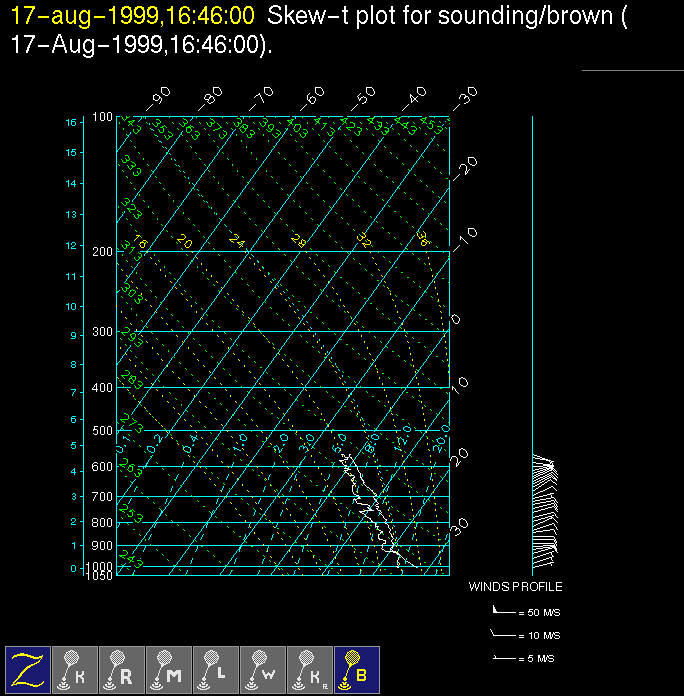Screen dimensions: 684x696
Task: Click the WINDS PROFILE label
Action: (x=515, y=587)
